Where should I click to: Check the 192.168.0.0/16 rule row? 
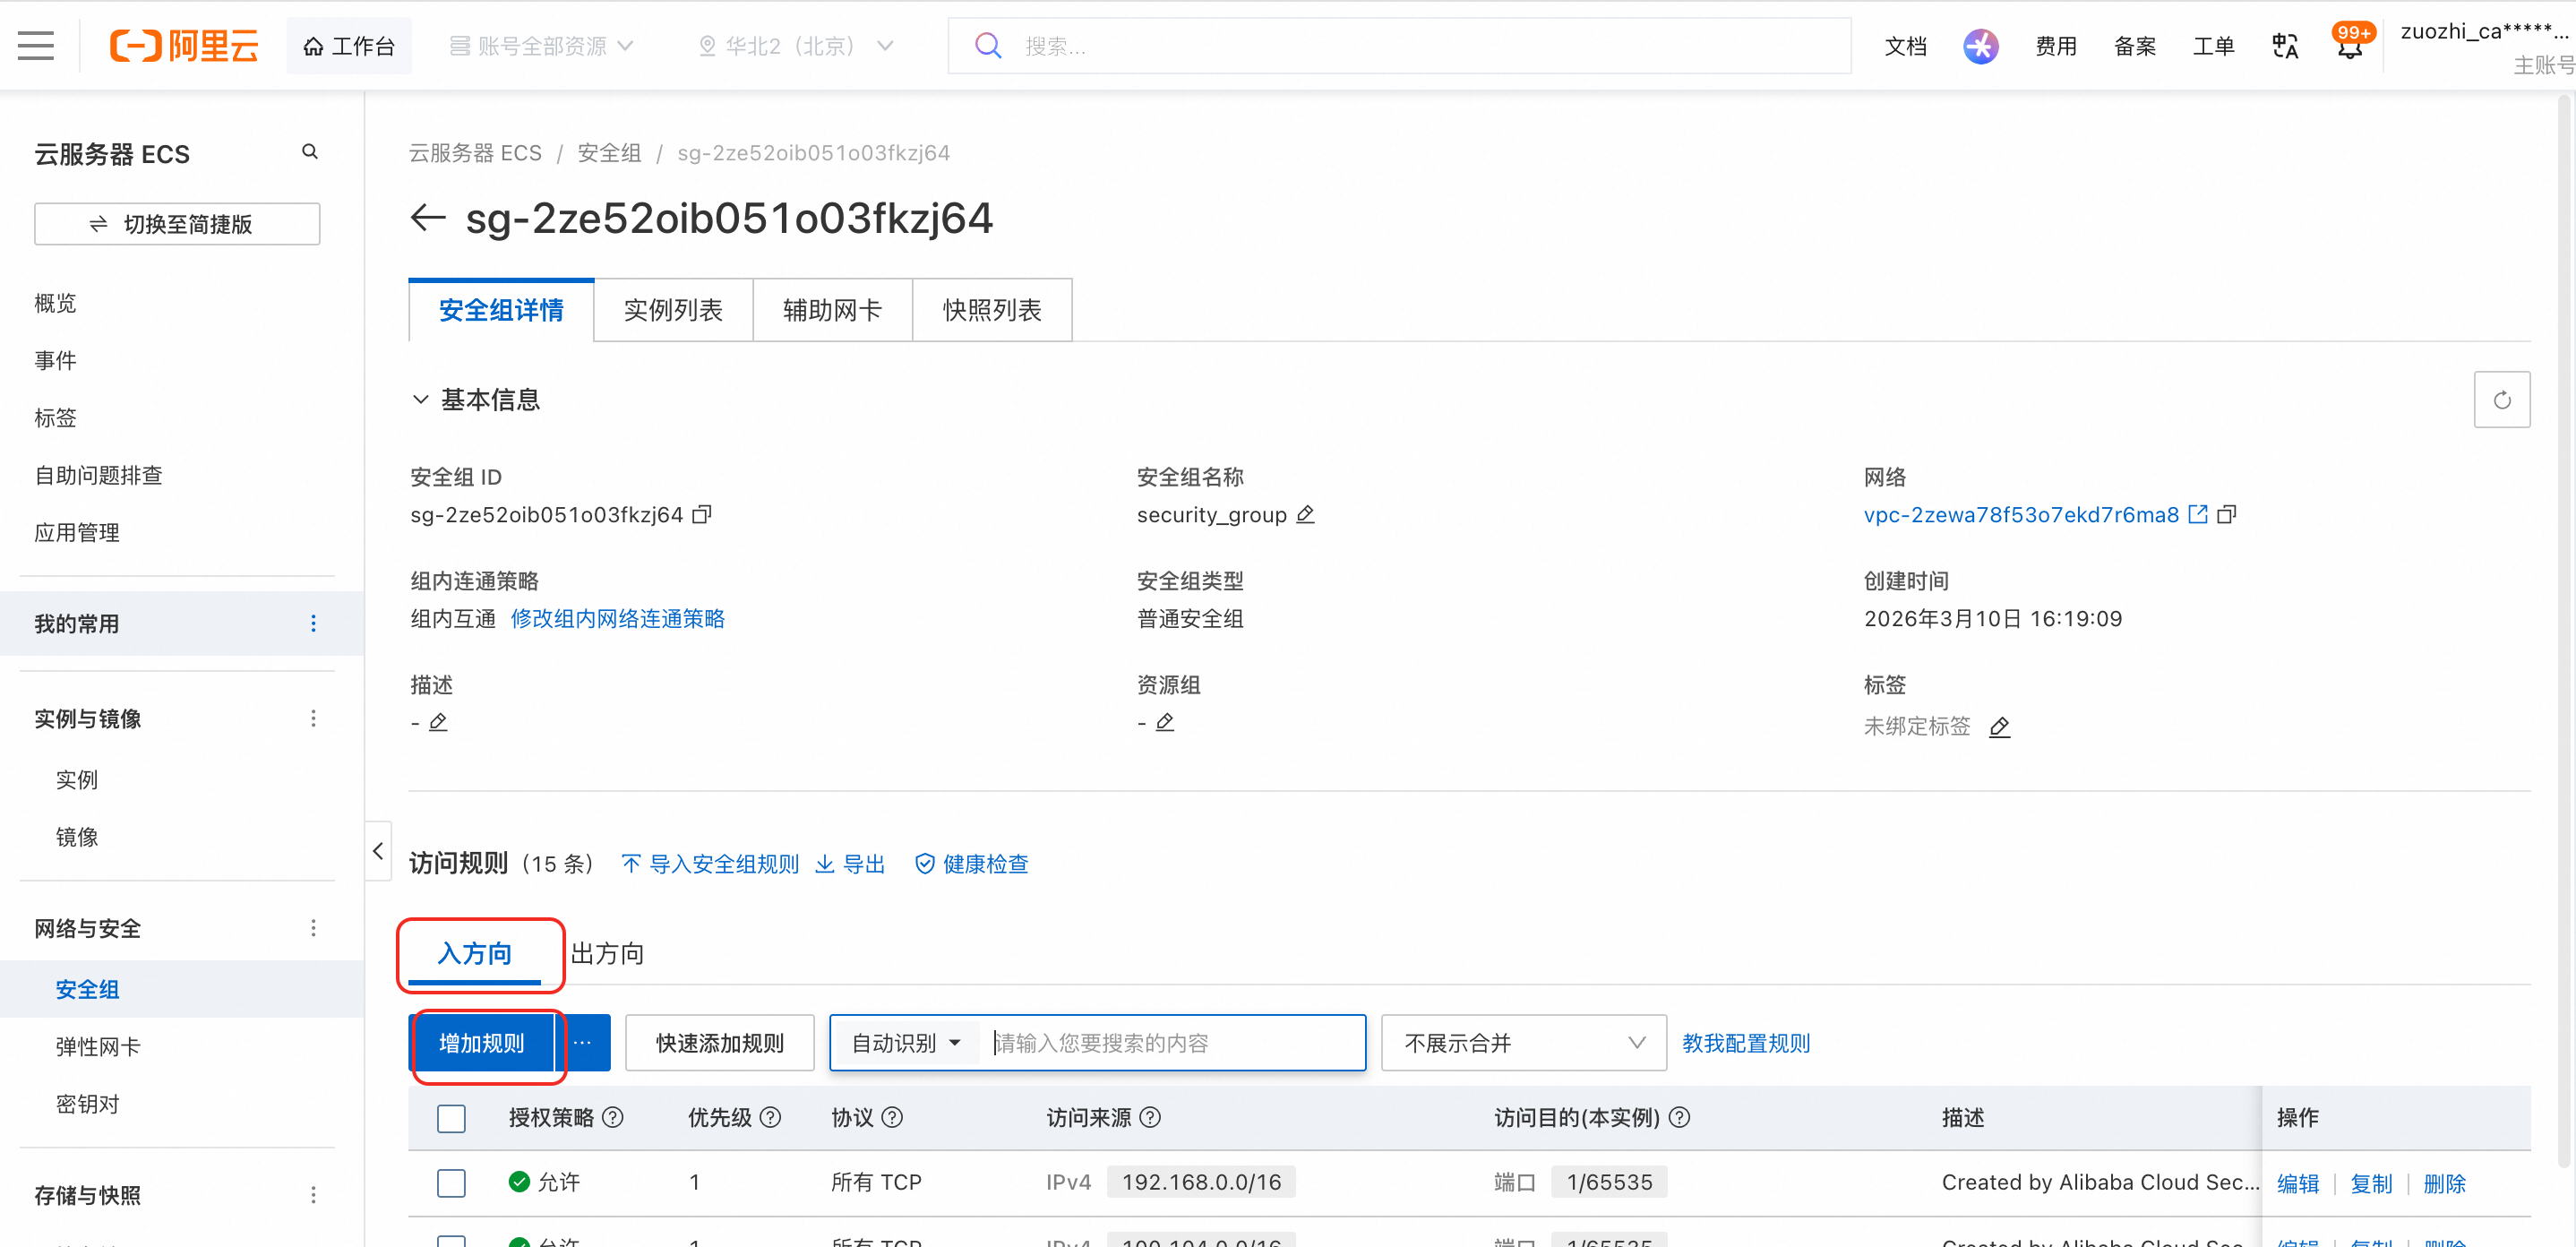point(452,1183)
